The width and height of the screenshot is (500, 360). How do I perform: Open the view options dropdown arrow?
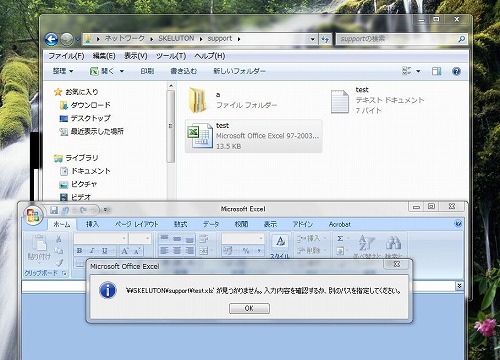(418, 71)
